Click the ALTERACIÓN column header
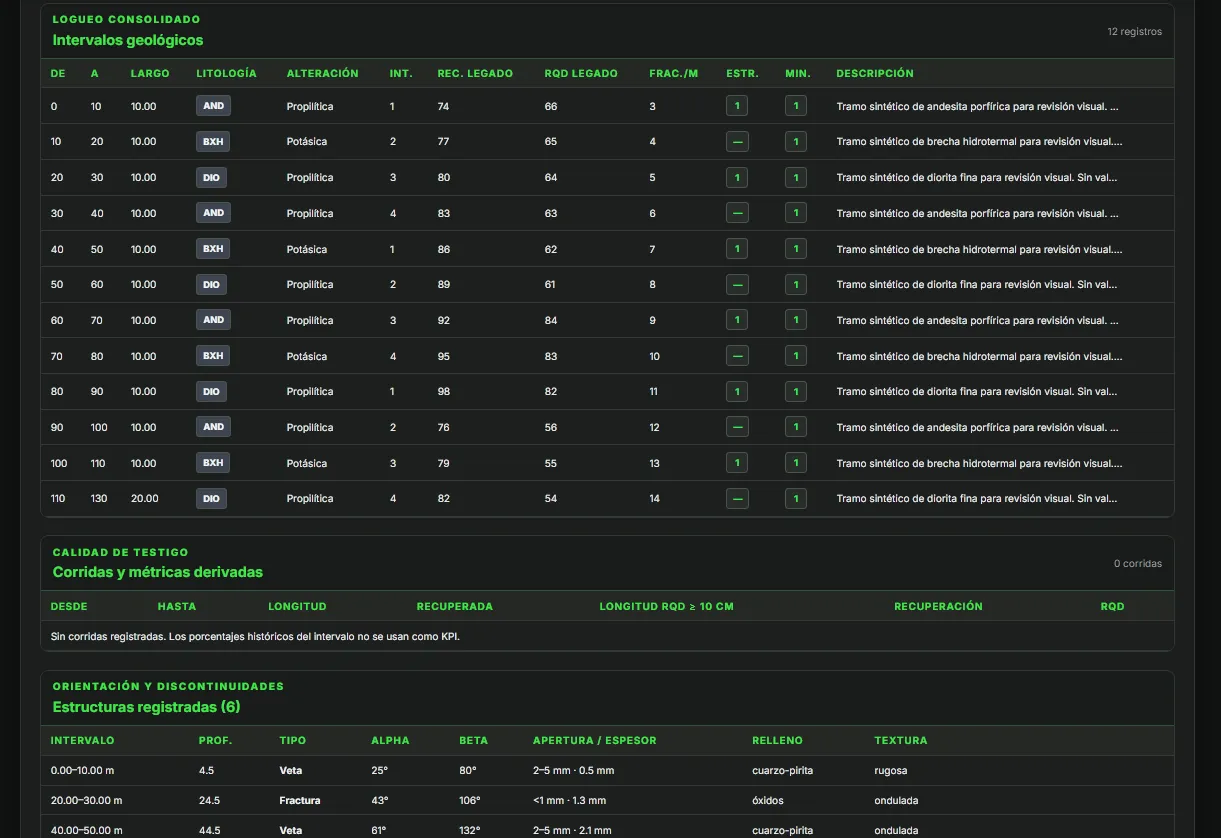Screen dimensions: 1221x838 (322, 74)
